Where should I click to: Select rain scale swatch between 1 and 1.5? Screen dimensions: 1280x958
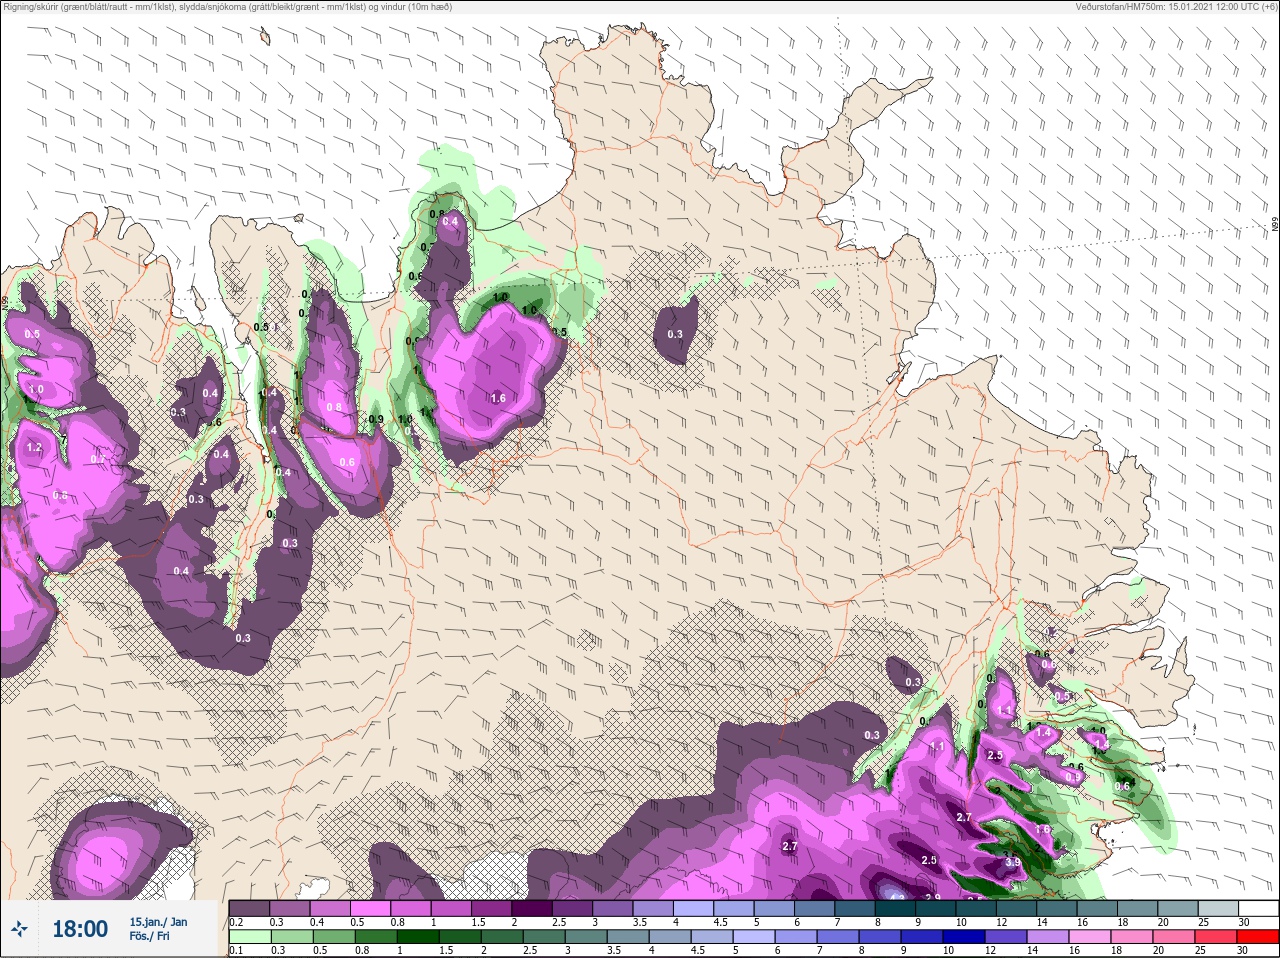418,937
